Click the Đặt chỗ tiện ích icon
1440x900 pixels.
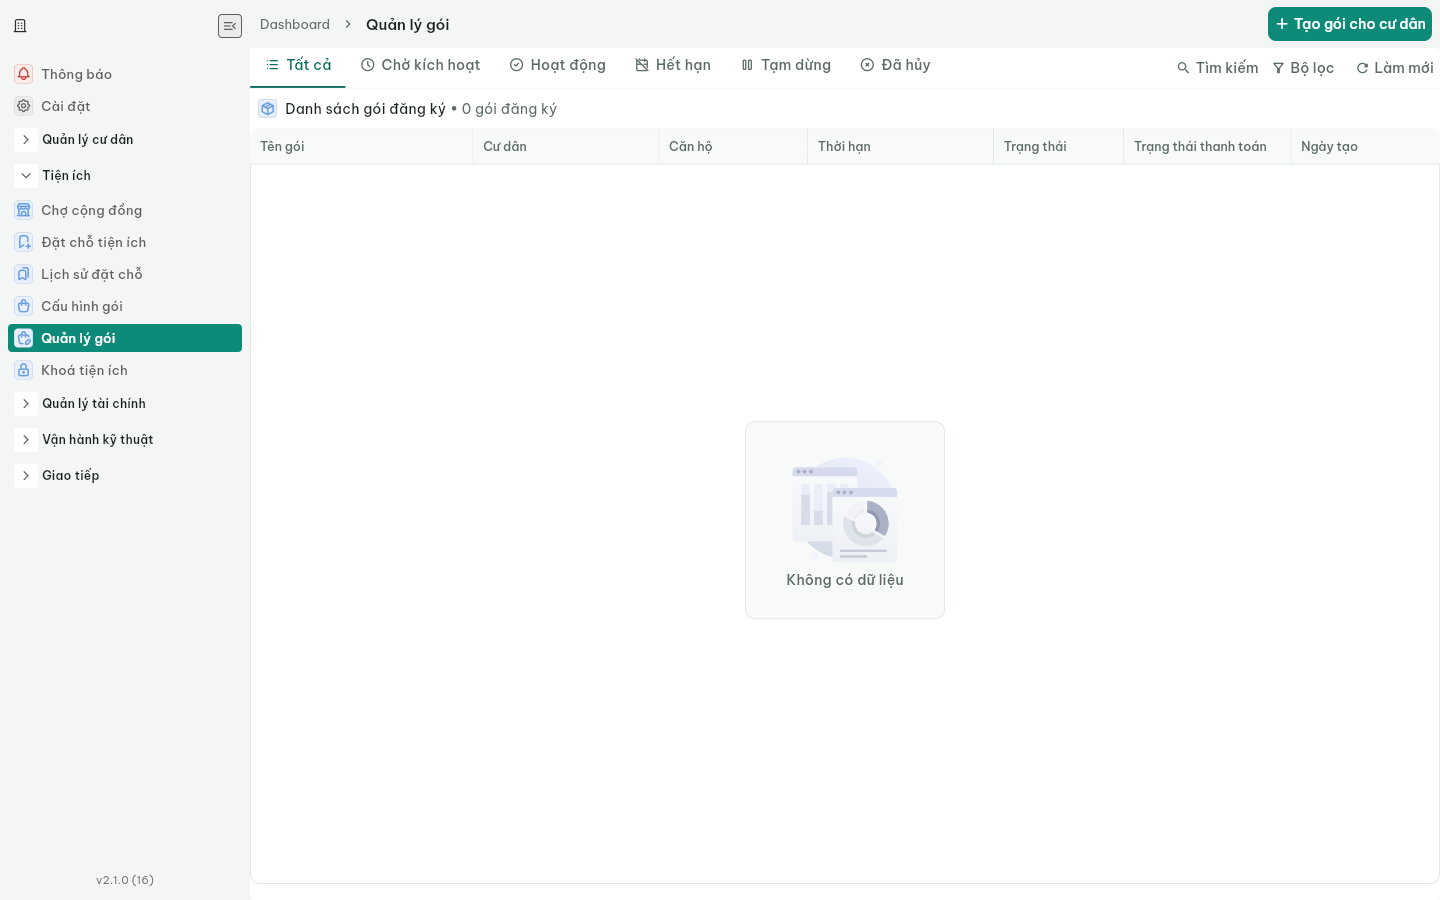click(x=24, y=242)
